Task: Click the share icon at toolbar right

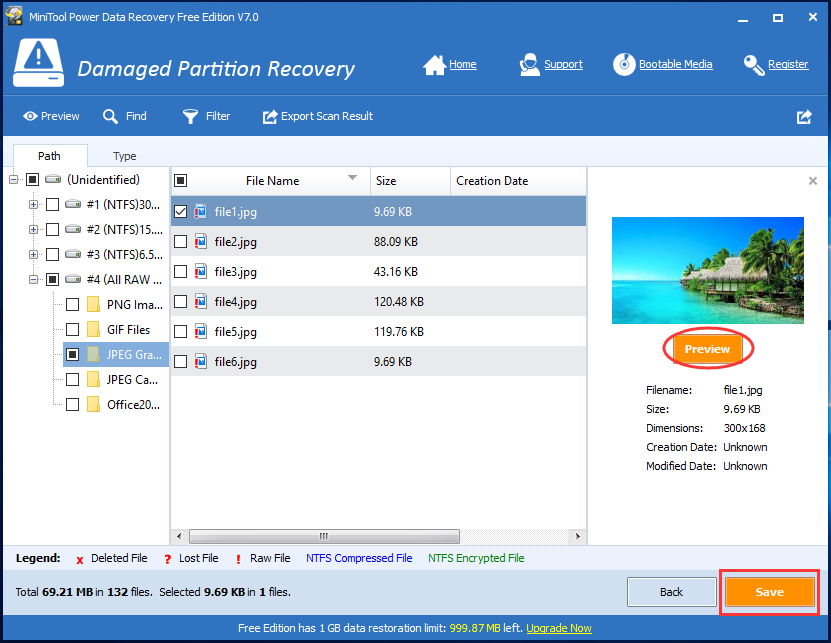Action: pos(804,117)
